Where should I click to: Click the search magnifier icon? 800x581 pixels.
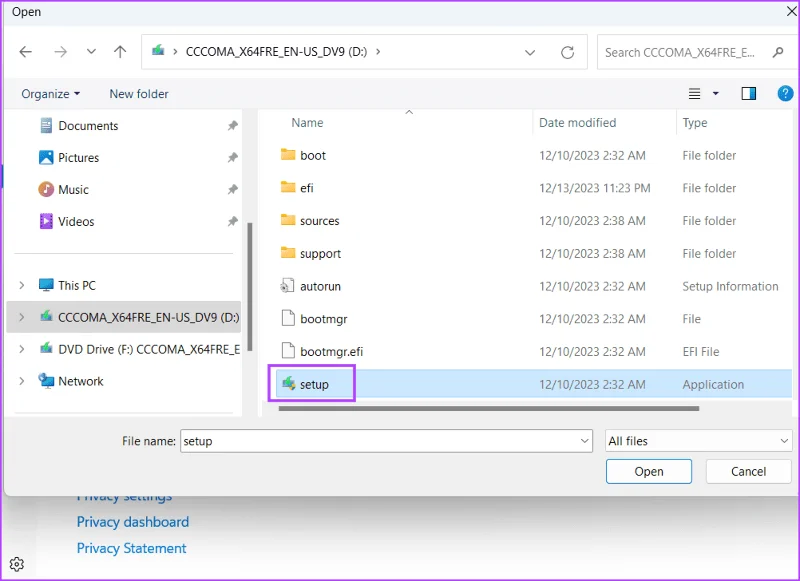[x=778, y=52]
